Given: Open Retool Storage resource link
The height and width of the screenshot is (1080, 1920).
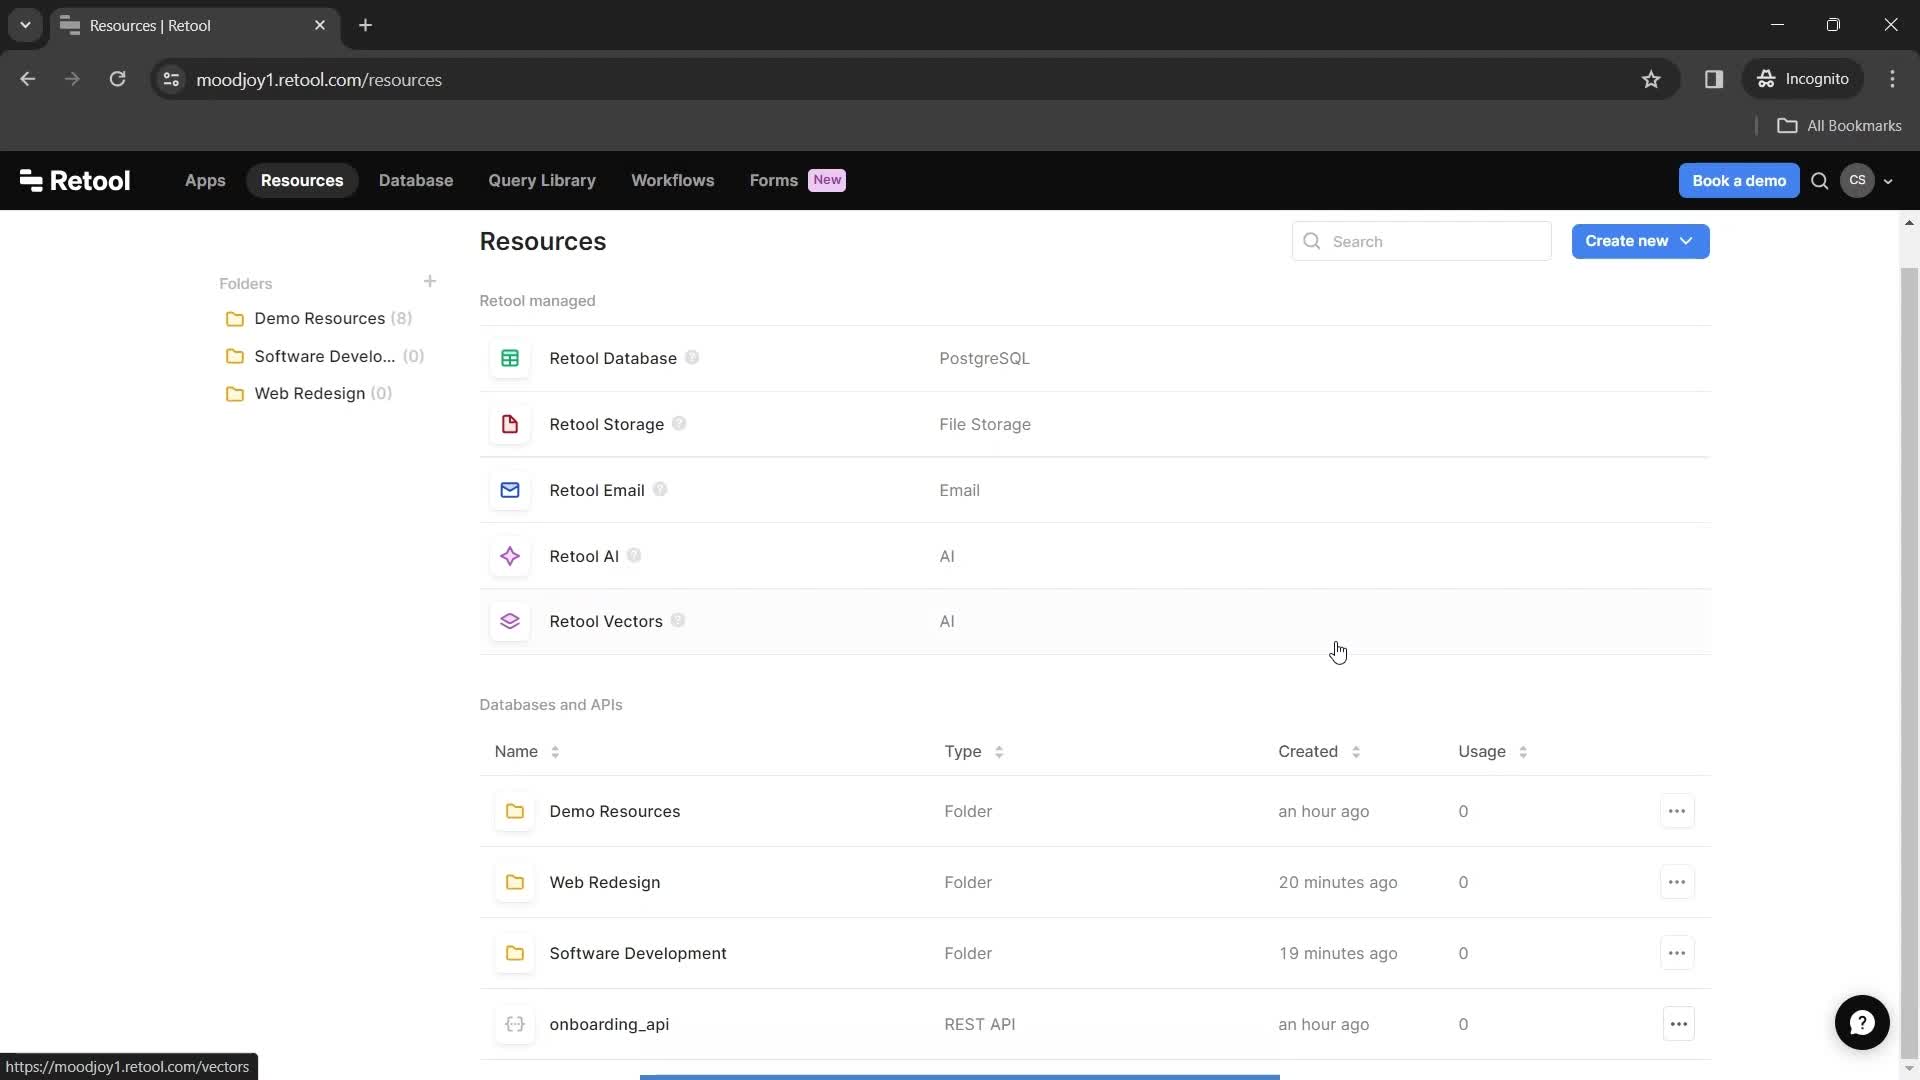Looking at the screenshot, I should coord(607,424).
